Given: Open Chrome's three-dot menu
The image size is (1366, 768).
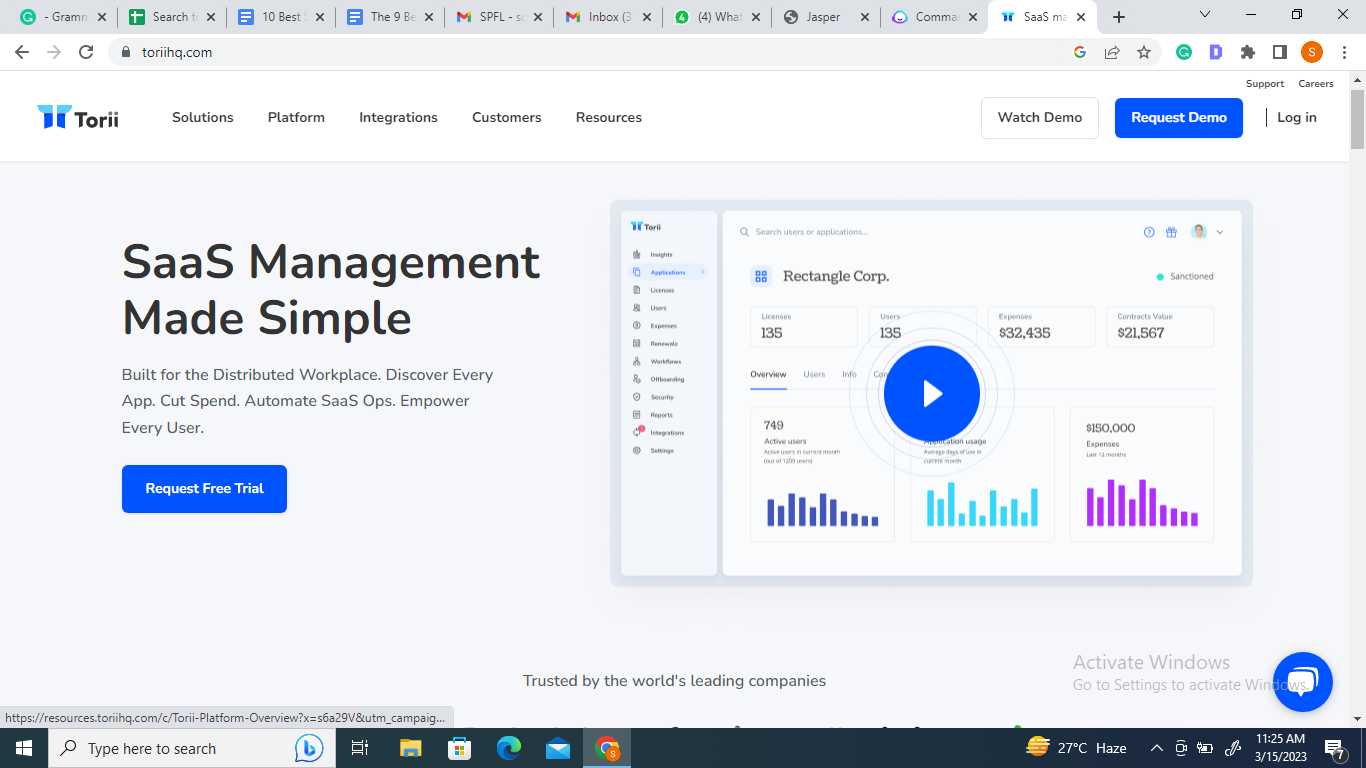Looking at the screenshot, I should (x=1344, y=52).
